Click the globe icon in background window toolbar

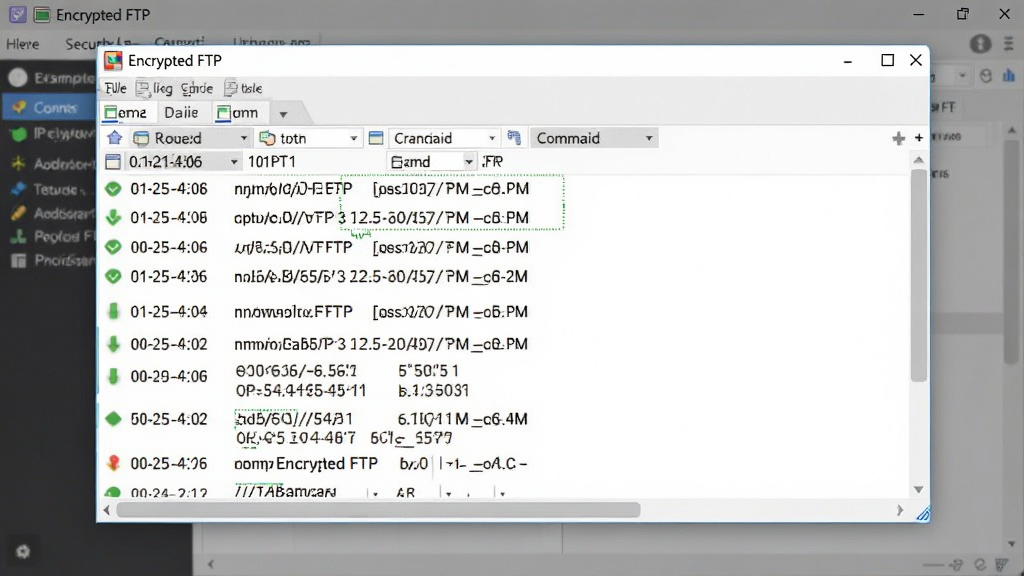click(985, 76)
